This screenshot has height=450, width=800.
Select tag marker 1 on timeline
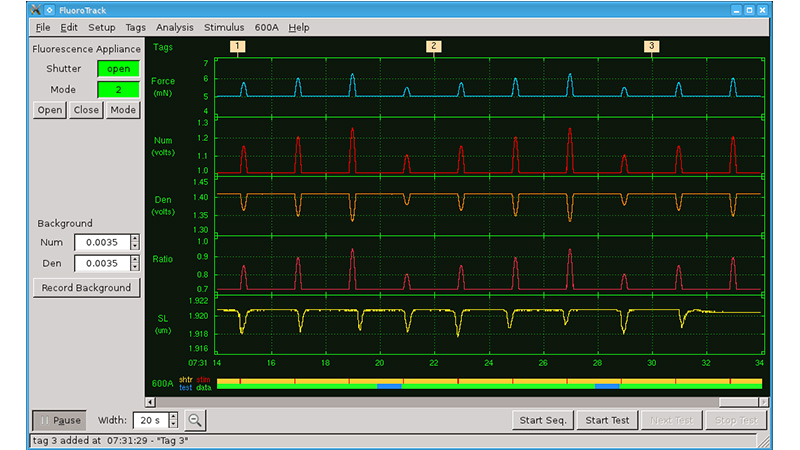pos(237,46)
